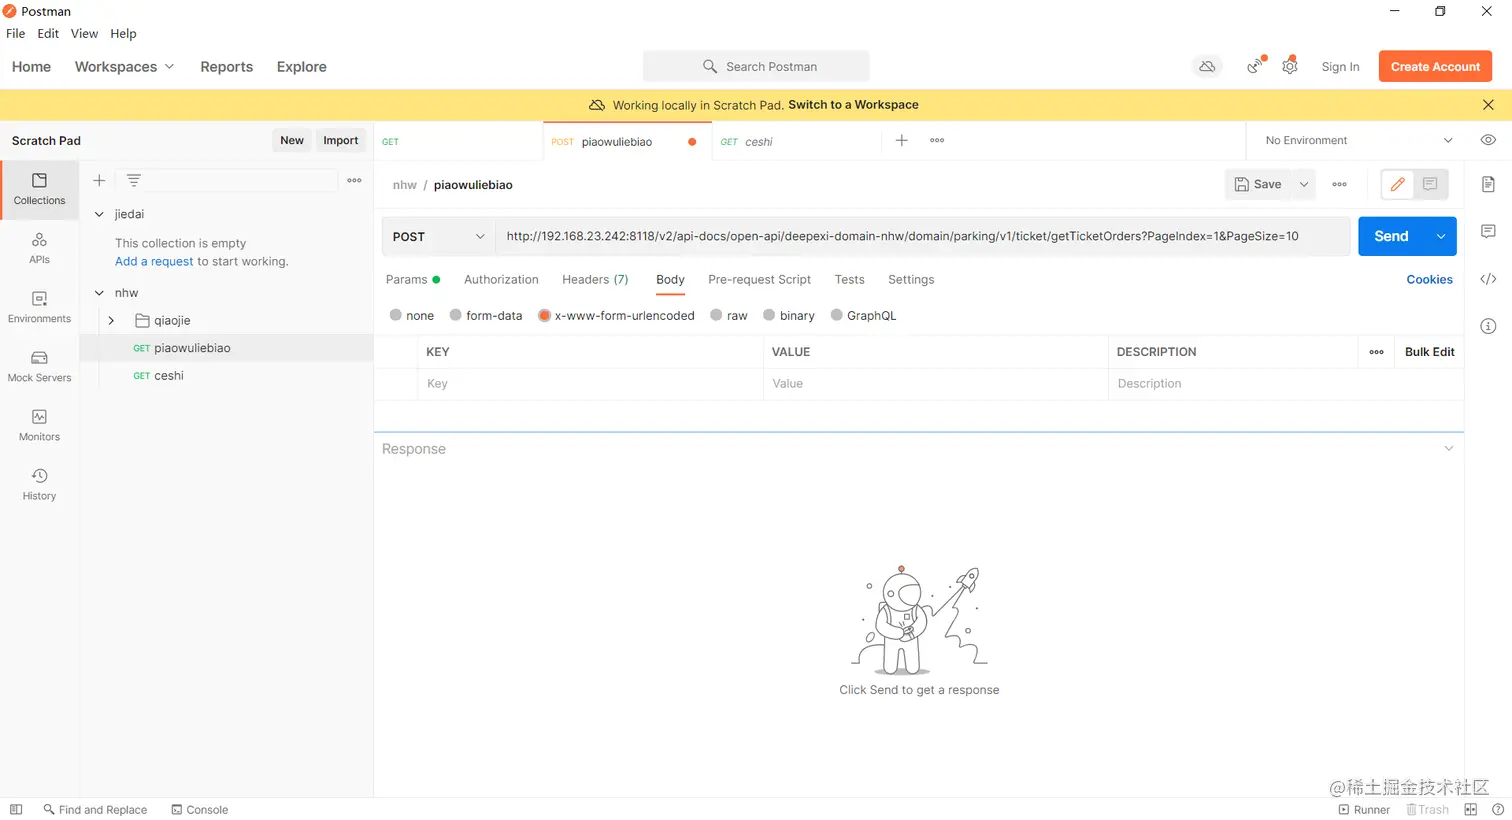Click the Import button
Image resolution: width=1512 pixels, height=820 pixels.
tap(340, 141)
